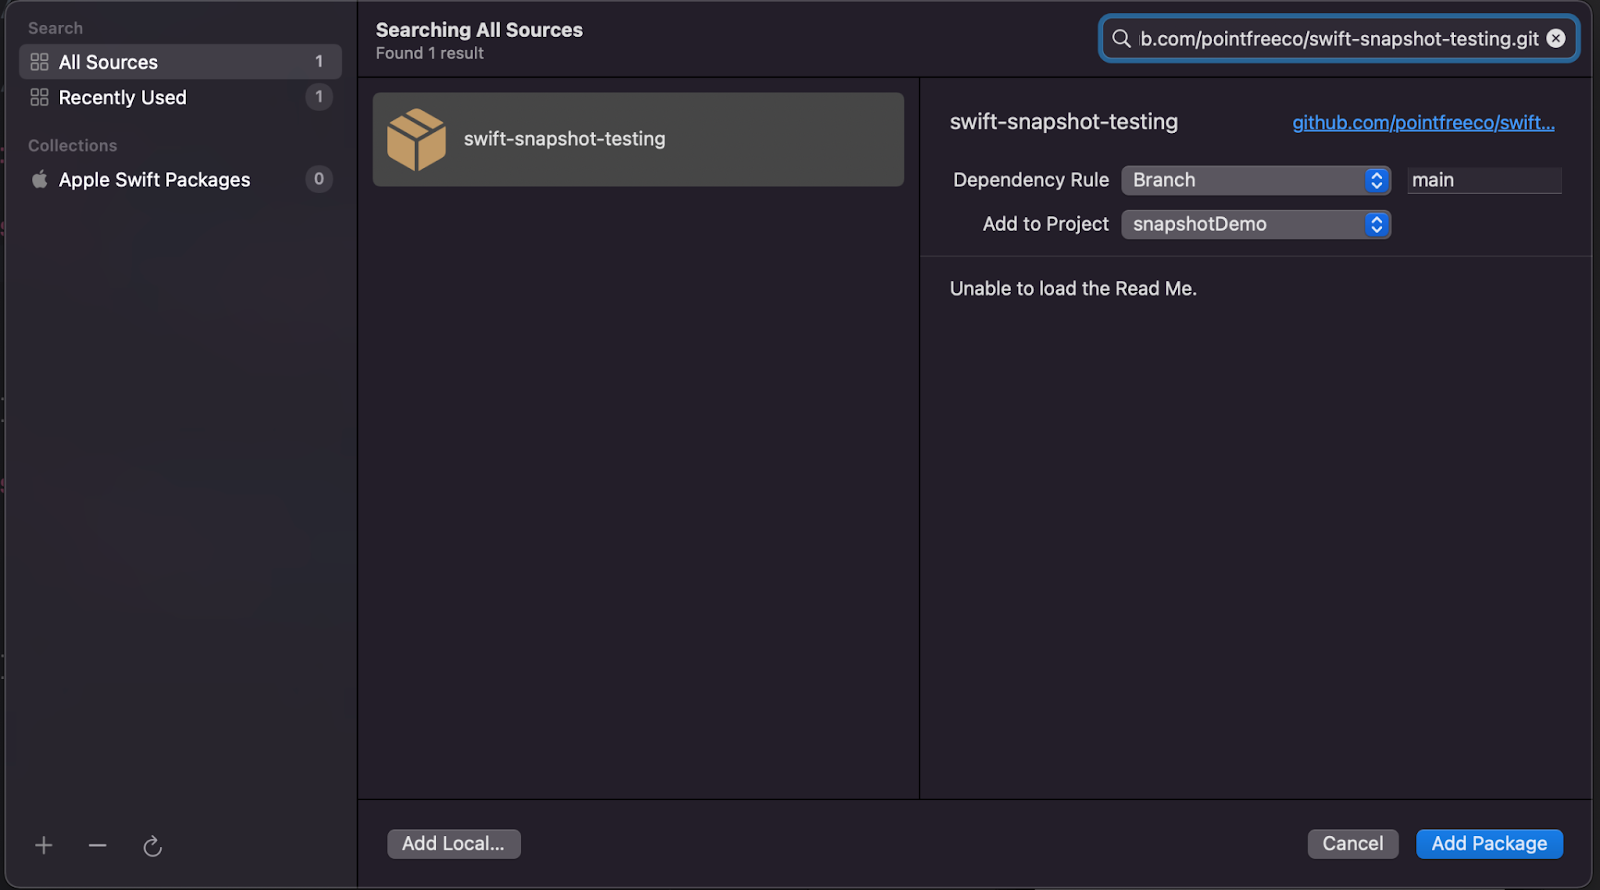1600x890 pixels.
Task: Click the magnifying glass search icon
Action: tap(1122, 39)
